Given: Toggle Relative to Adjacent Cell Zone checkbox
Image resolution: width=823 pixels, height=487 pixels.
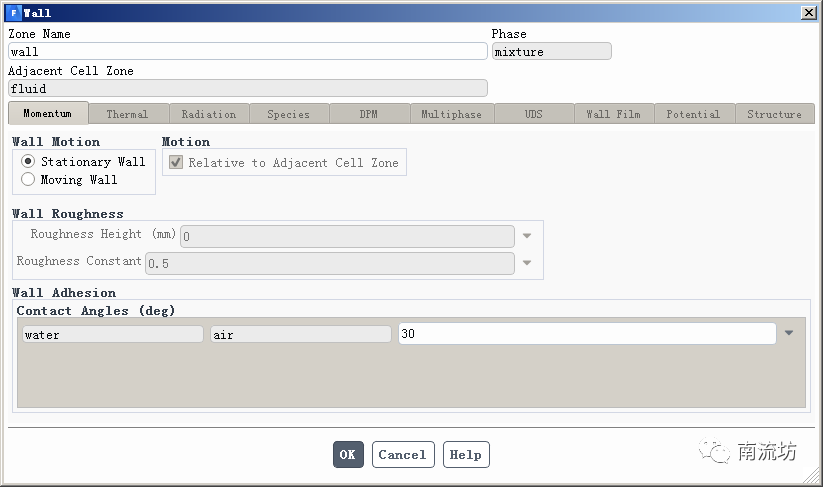Looking at the screenshot, I should [176, 162].
